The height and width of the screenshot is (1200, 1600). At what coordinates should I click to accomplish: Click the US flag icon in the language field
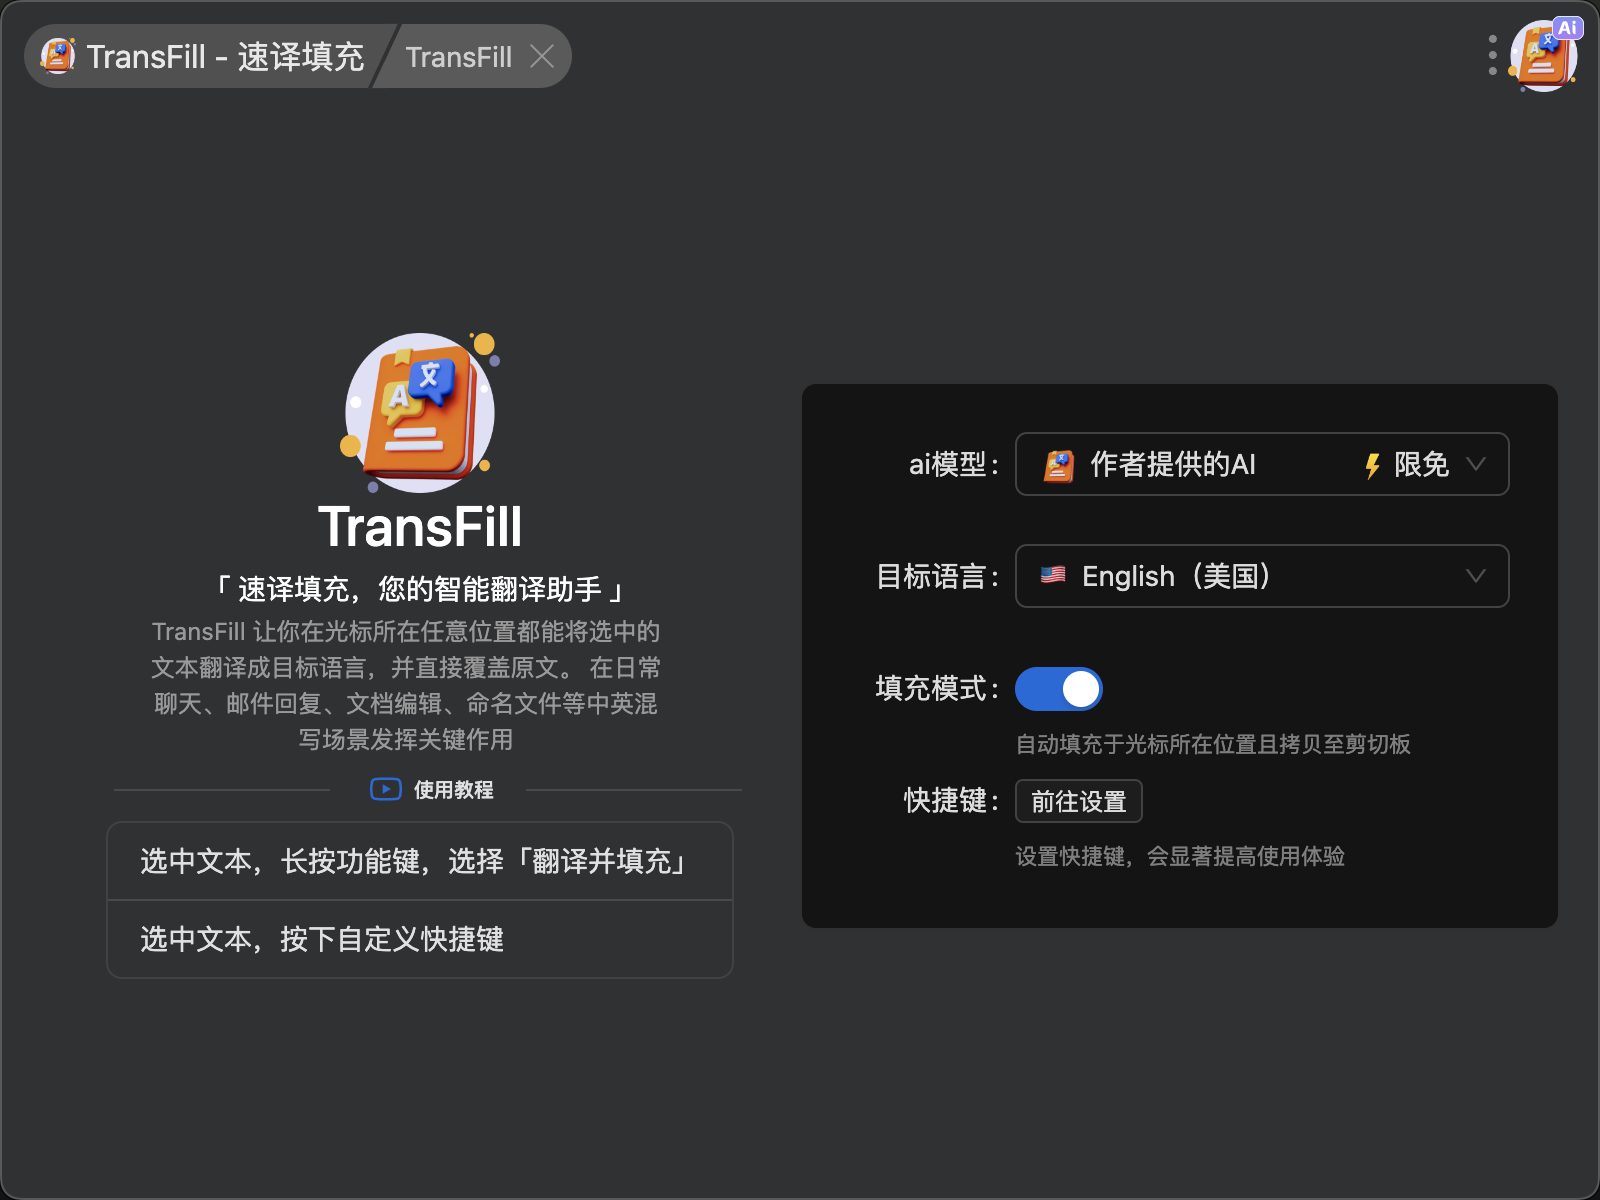(x=1053, y=575)
